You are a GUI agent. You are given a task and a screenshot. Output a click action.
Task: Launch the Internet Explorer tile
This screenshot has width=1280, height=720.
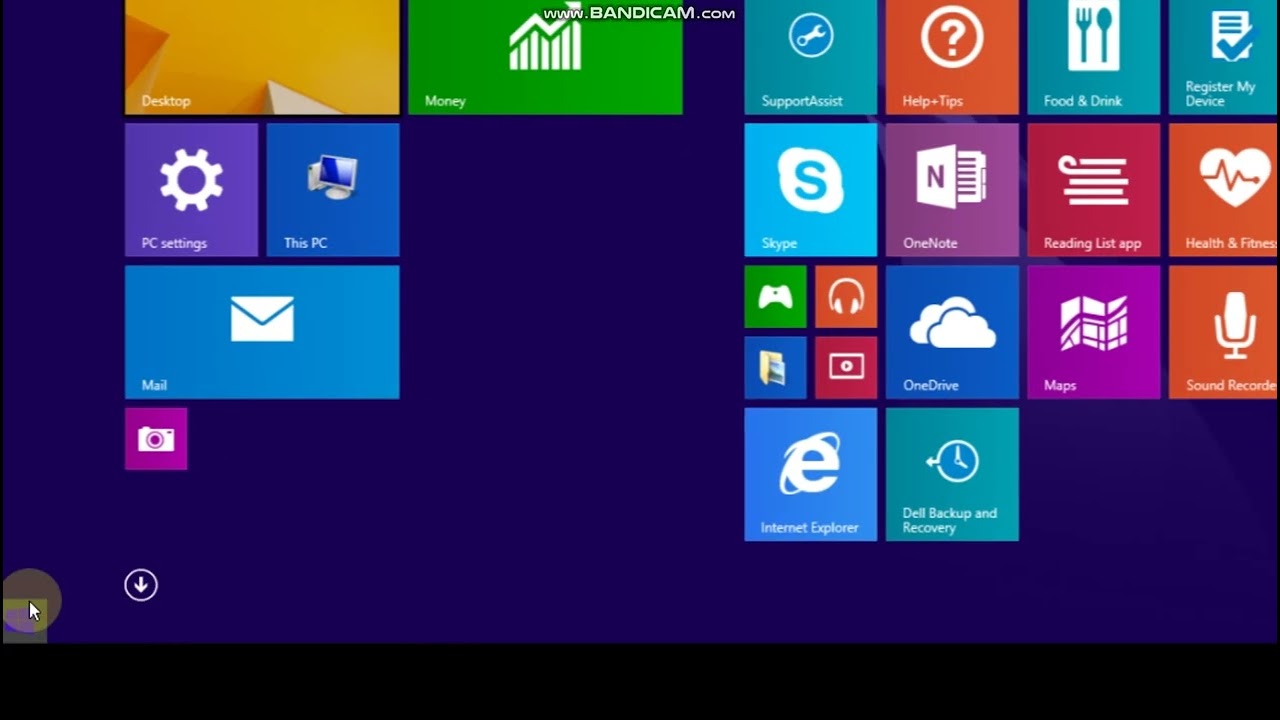point(810,474)
